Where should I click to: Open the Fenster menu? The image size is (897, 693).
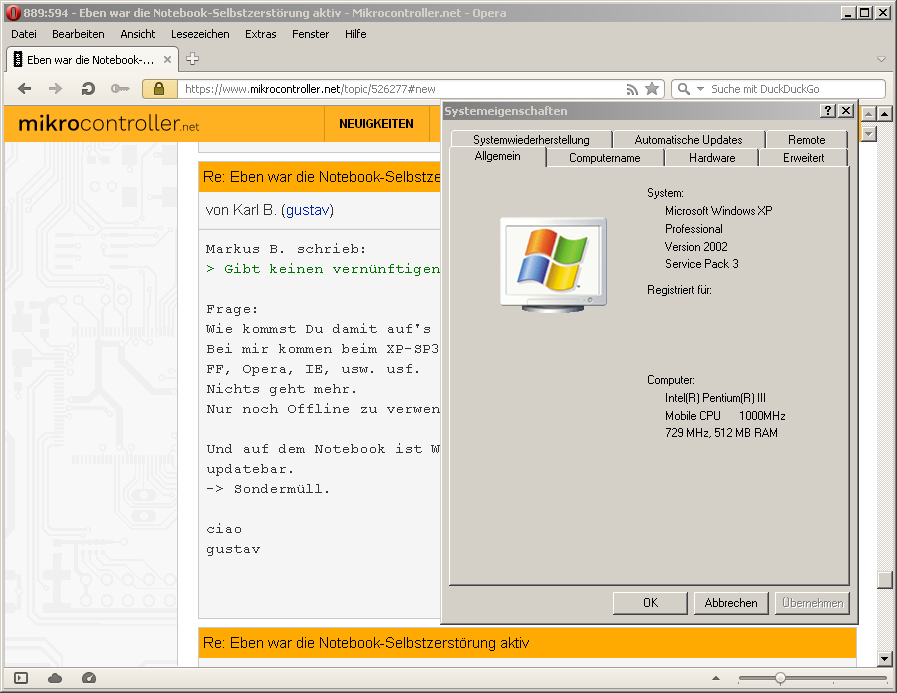pyautogui.click(x=311, y=34)
